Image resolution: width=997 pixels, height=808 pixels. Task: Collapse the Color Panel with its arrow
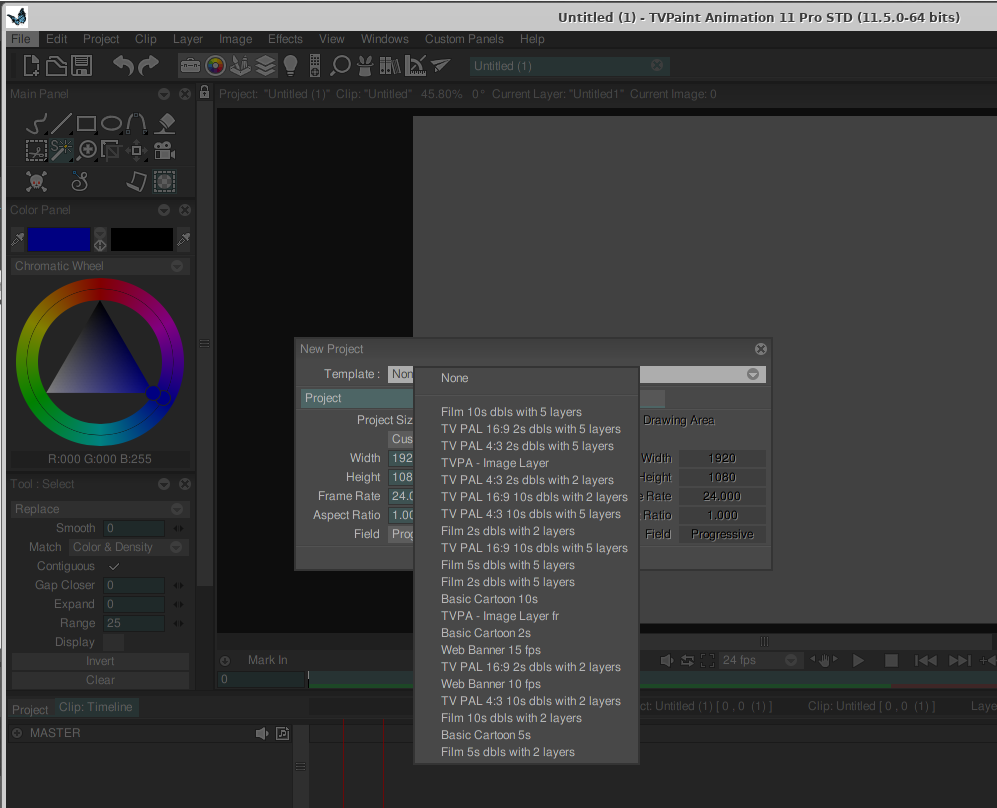(x=164, y=210)
